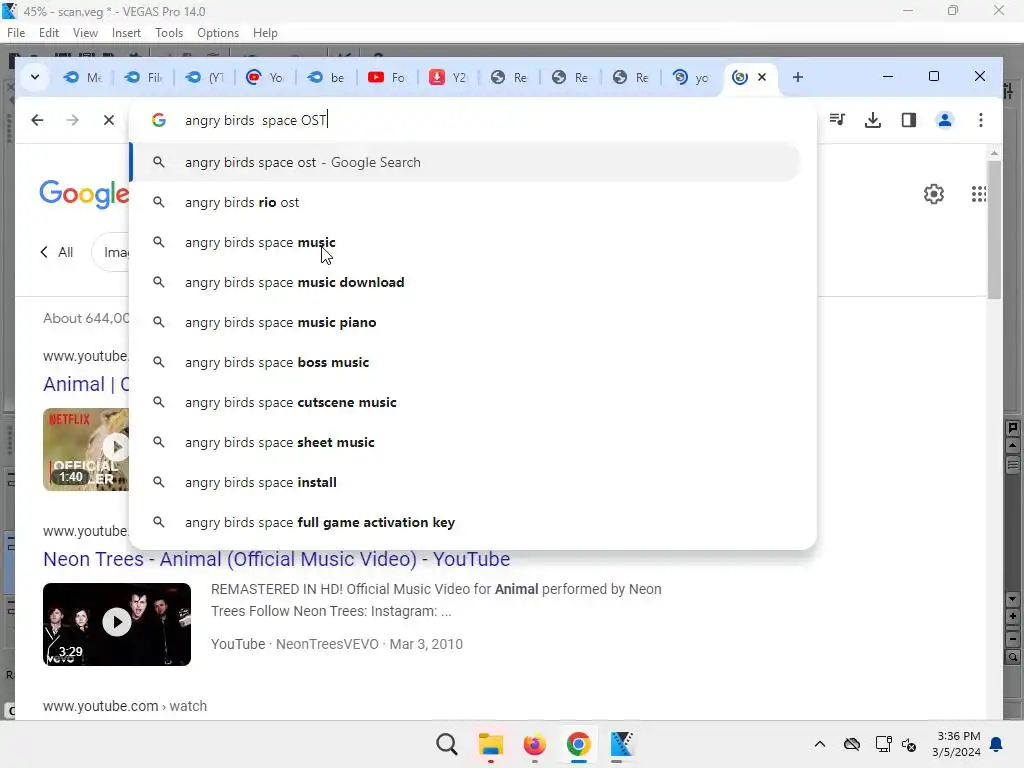Switch to the '(YT' tab
This screenshot has width=1024, height=768.
pyautogui.click(x=204, y=77)
